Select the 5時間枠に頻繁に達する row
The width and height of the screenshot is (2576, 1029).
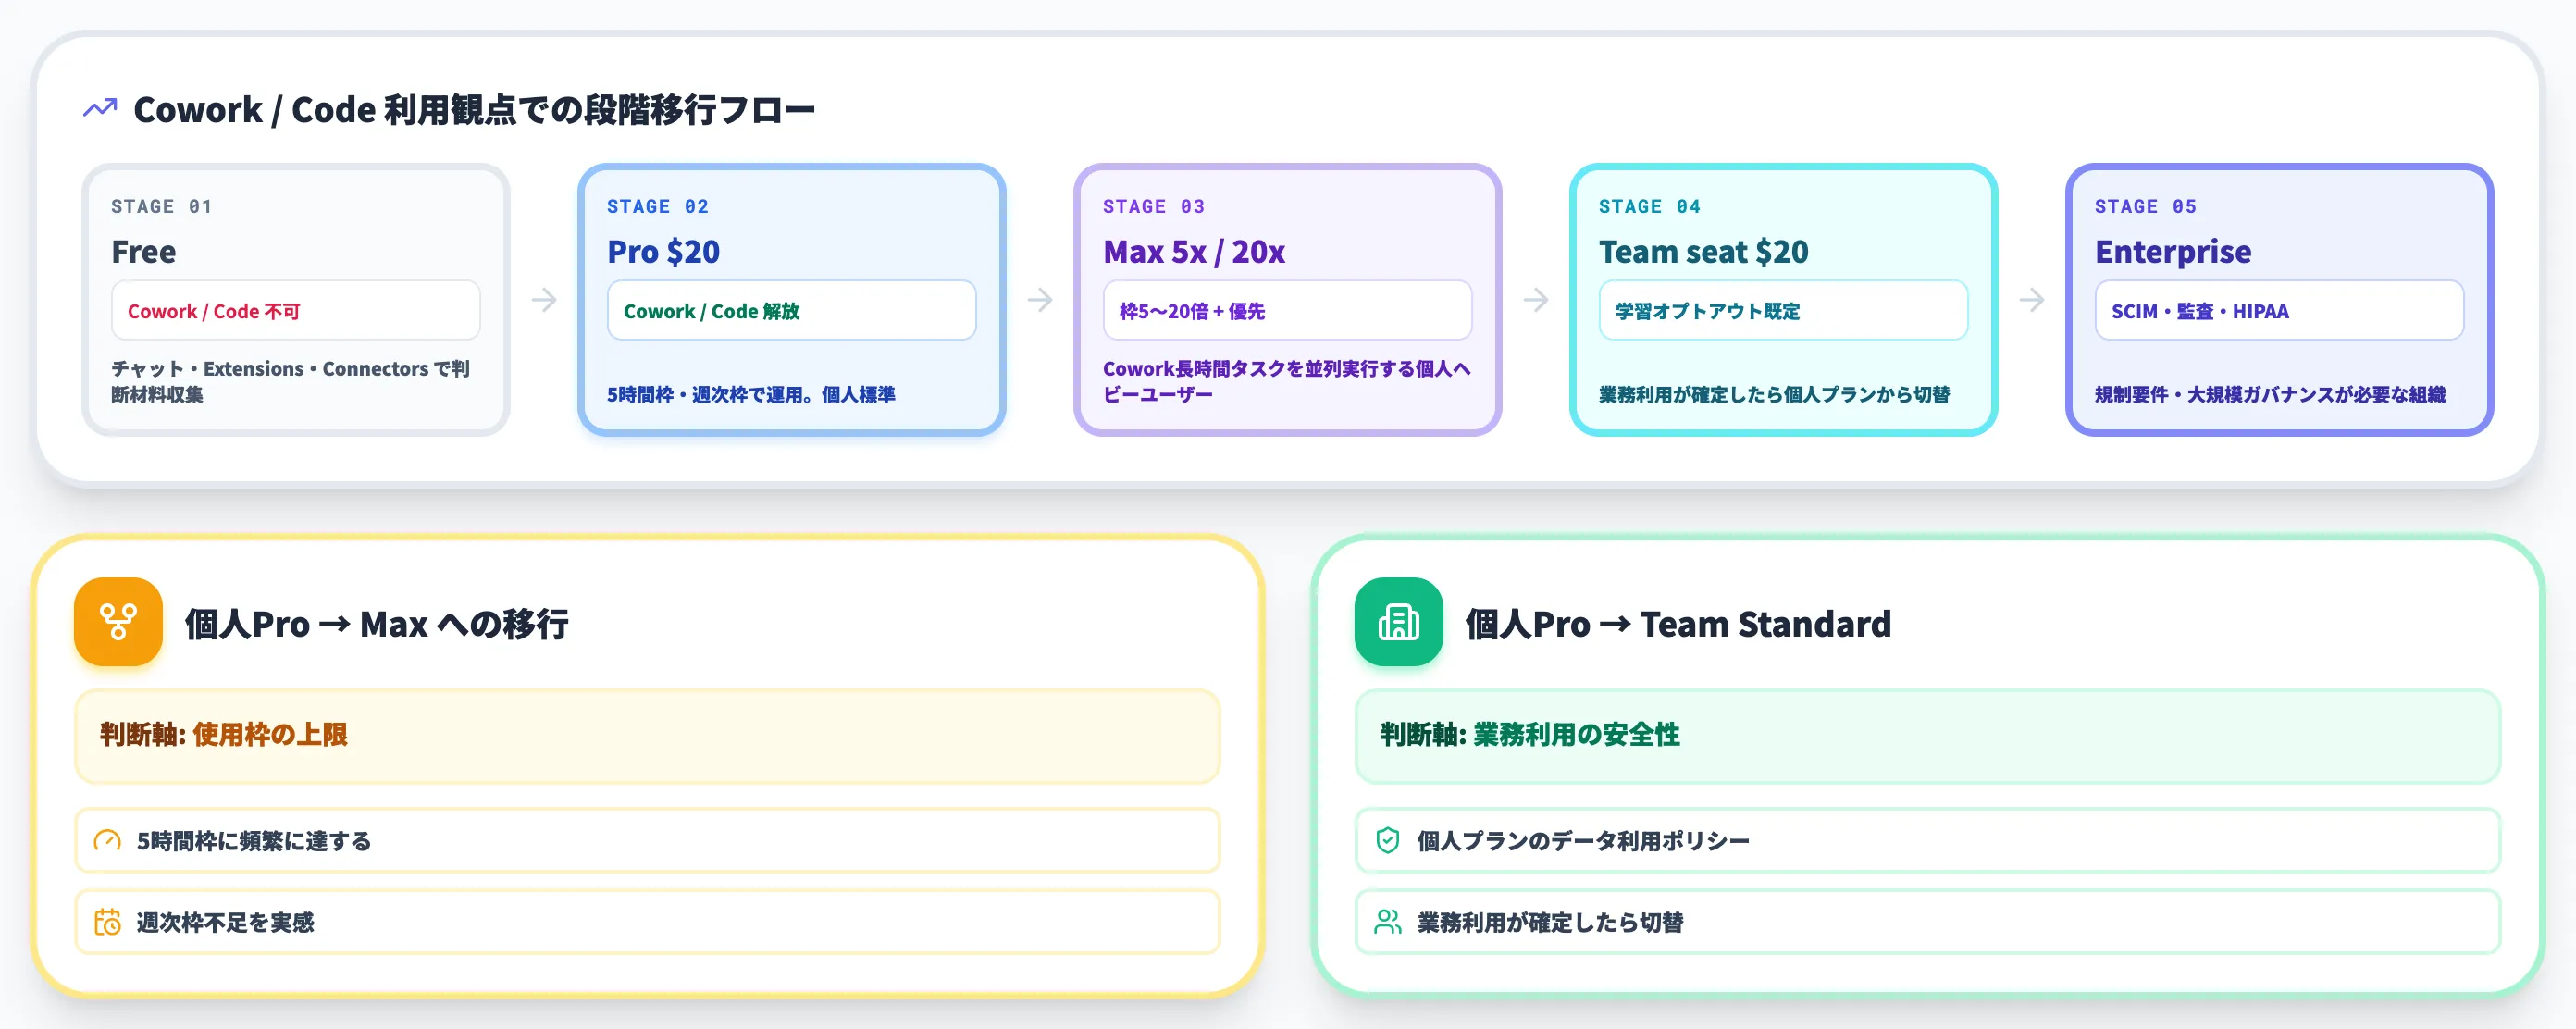pyautogui.click(x=648, y=841)
